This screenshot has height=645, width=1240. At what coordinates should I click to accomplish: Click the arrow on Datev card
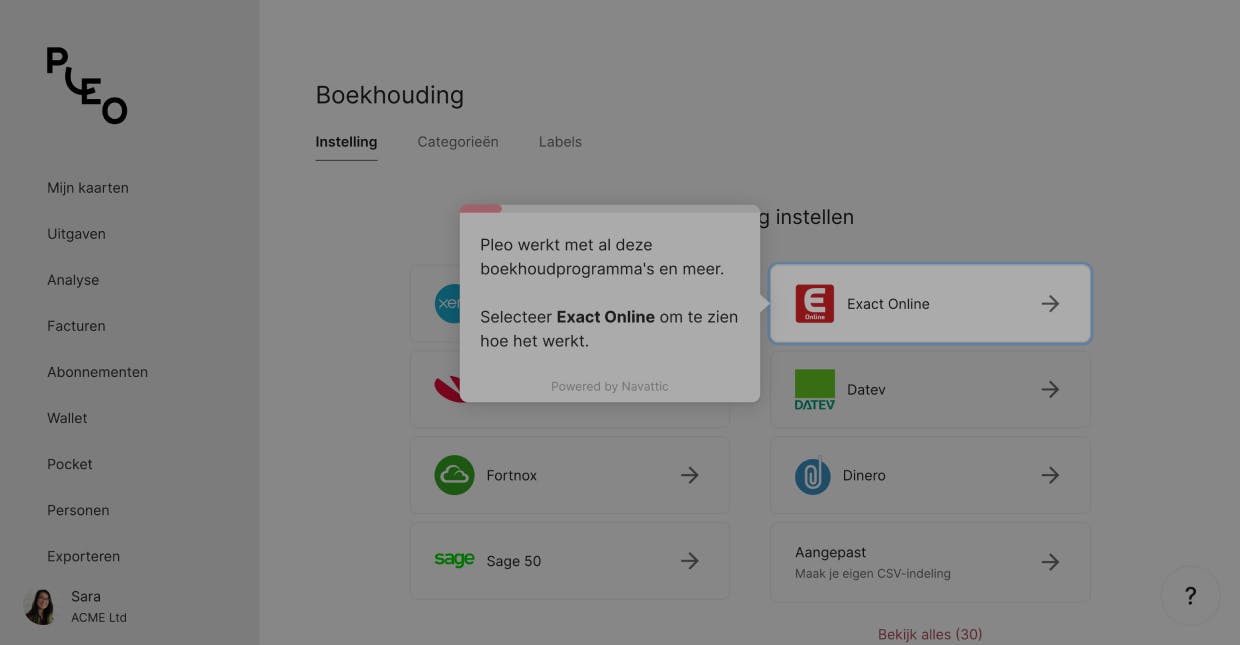(x=1050, y=390)
